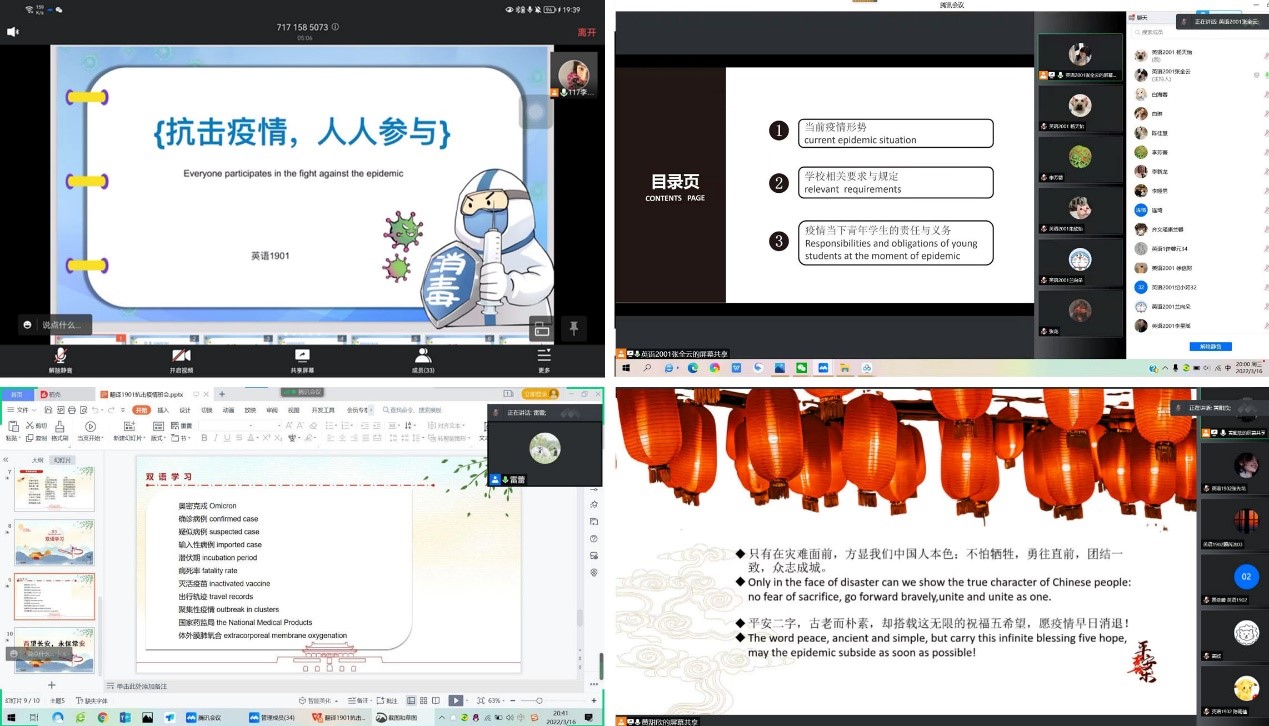The width and height of the screenshot is (1269, 726).
Task: Start slideshow with the 当页开始 play icon
Action: point(88,428)
